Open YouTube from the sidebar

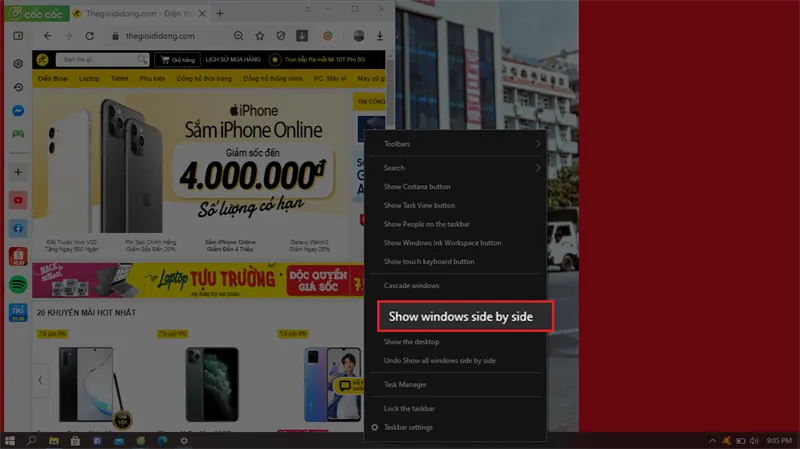[x=18, y=201]
